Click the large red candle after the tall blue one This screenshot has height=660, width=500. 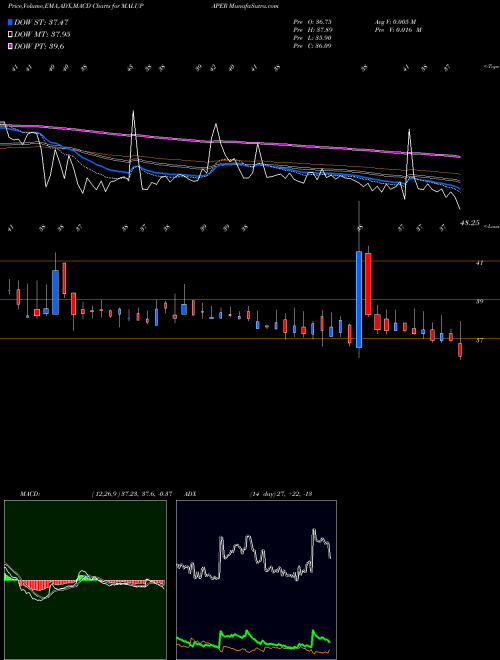point(368,284)
